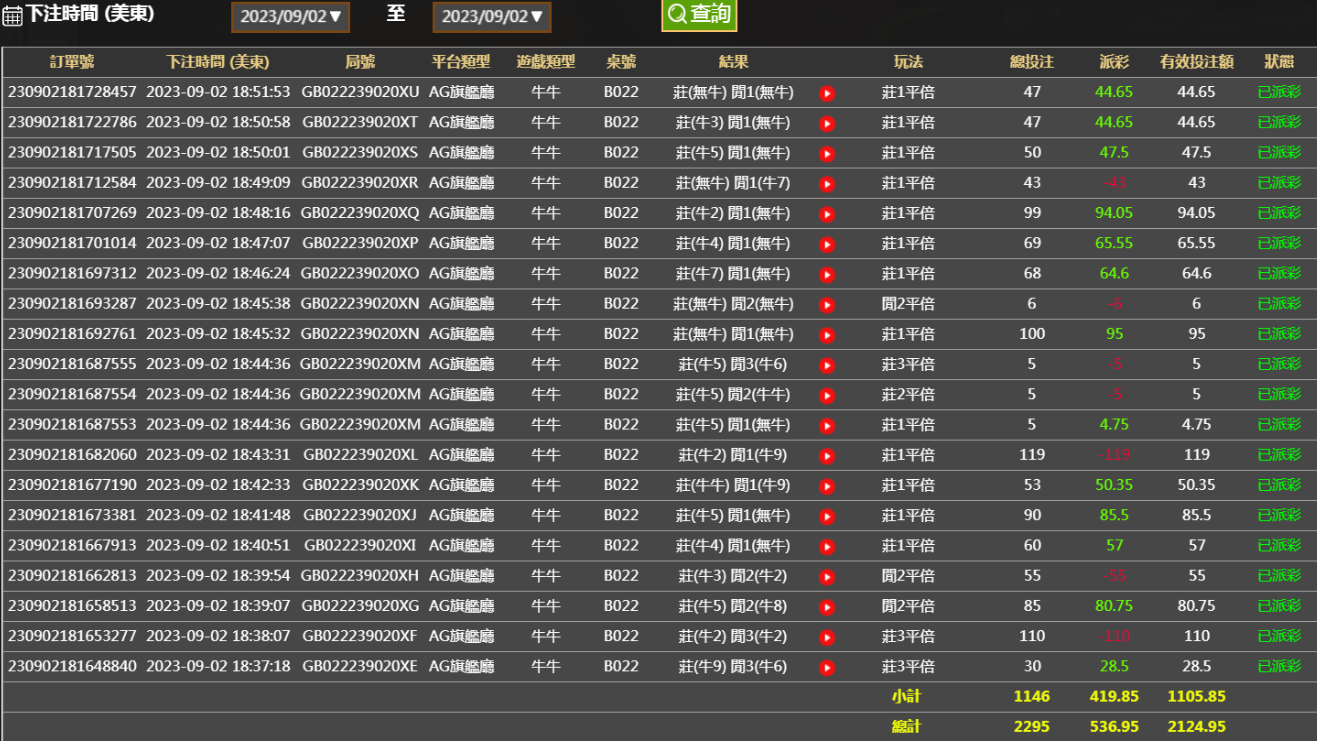This screenshot has width=1317, height=741.
Task: Click the 狀態 column header
Action: [x=1279, y=62]
